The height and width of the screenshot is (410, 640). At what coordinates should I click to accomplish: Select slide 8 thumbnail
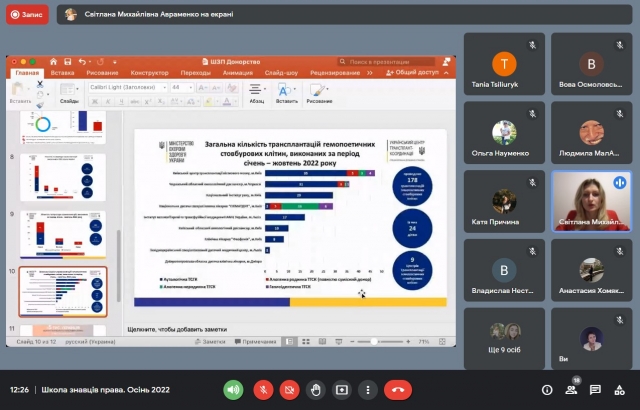coord(63,177)
